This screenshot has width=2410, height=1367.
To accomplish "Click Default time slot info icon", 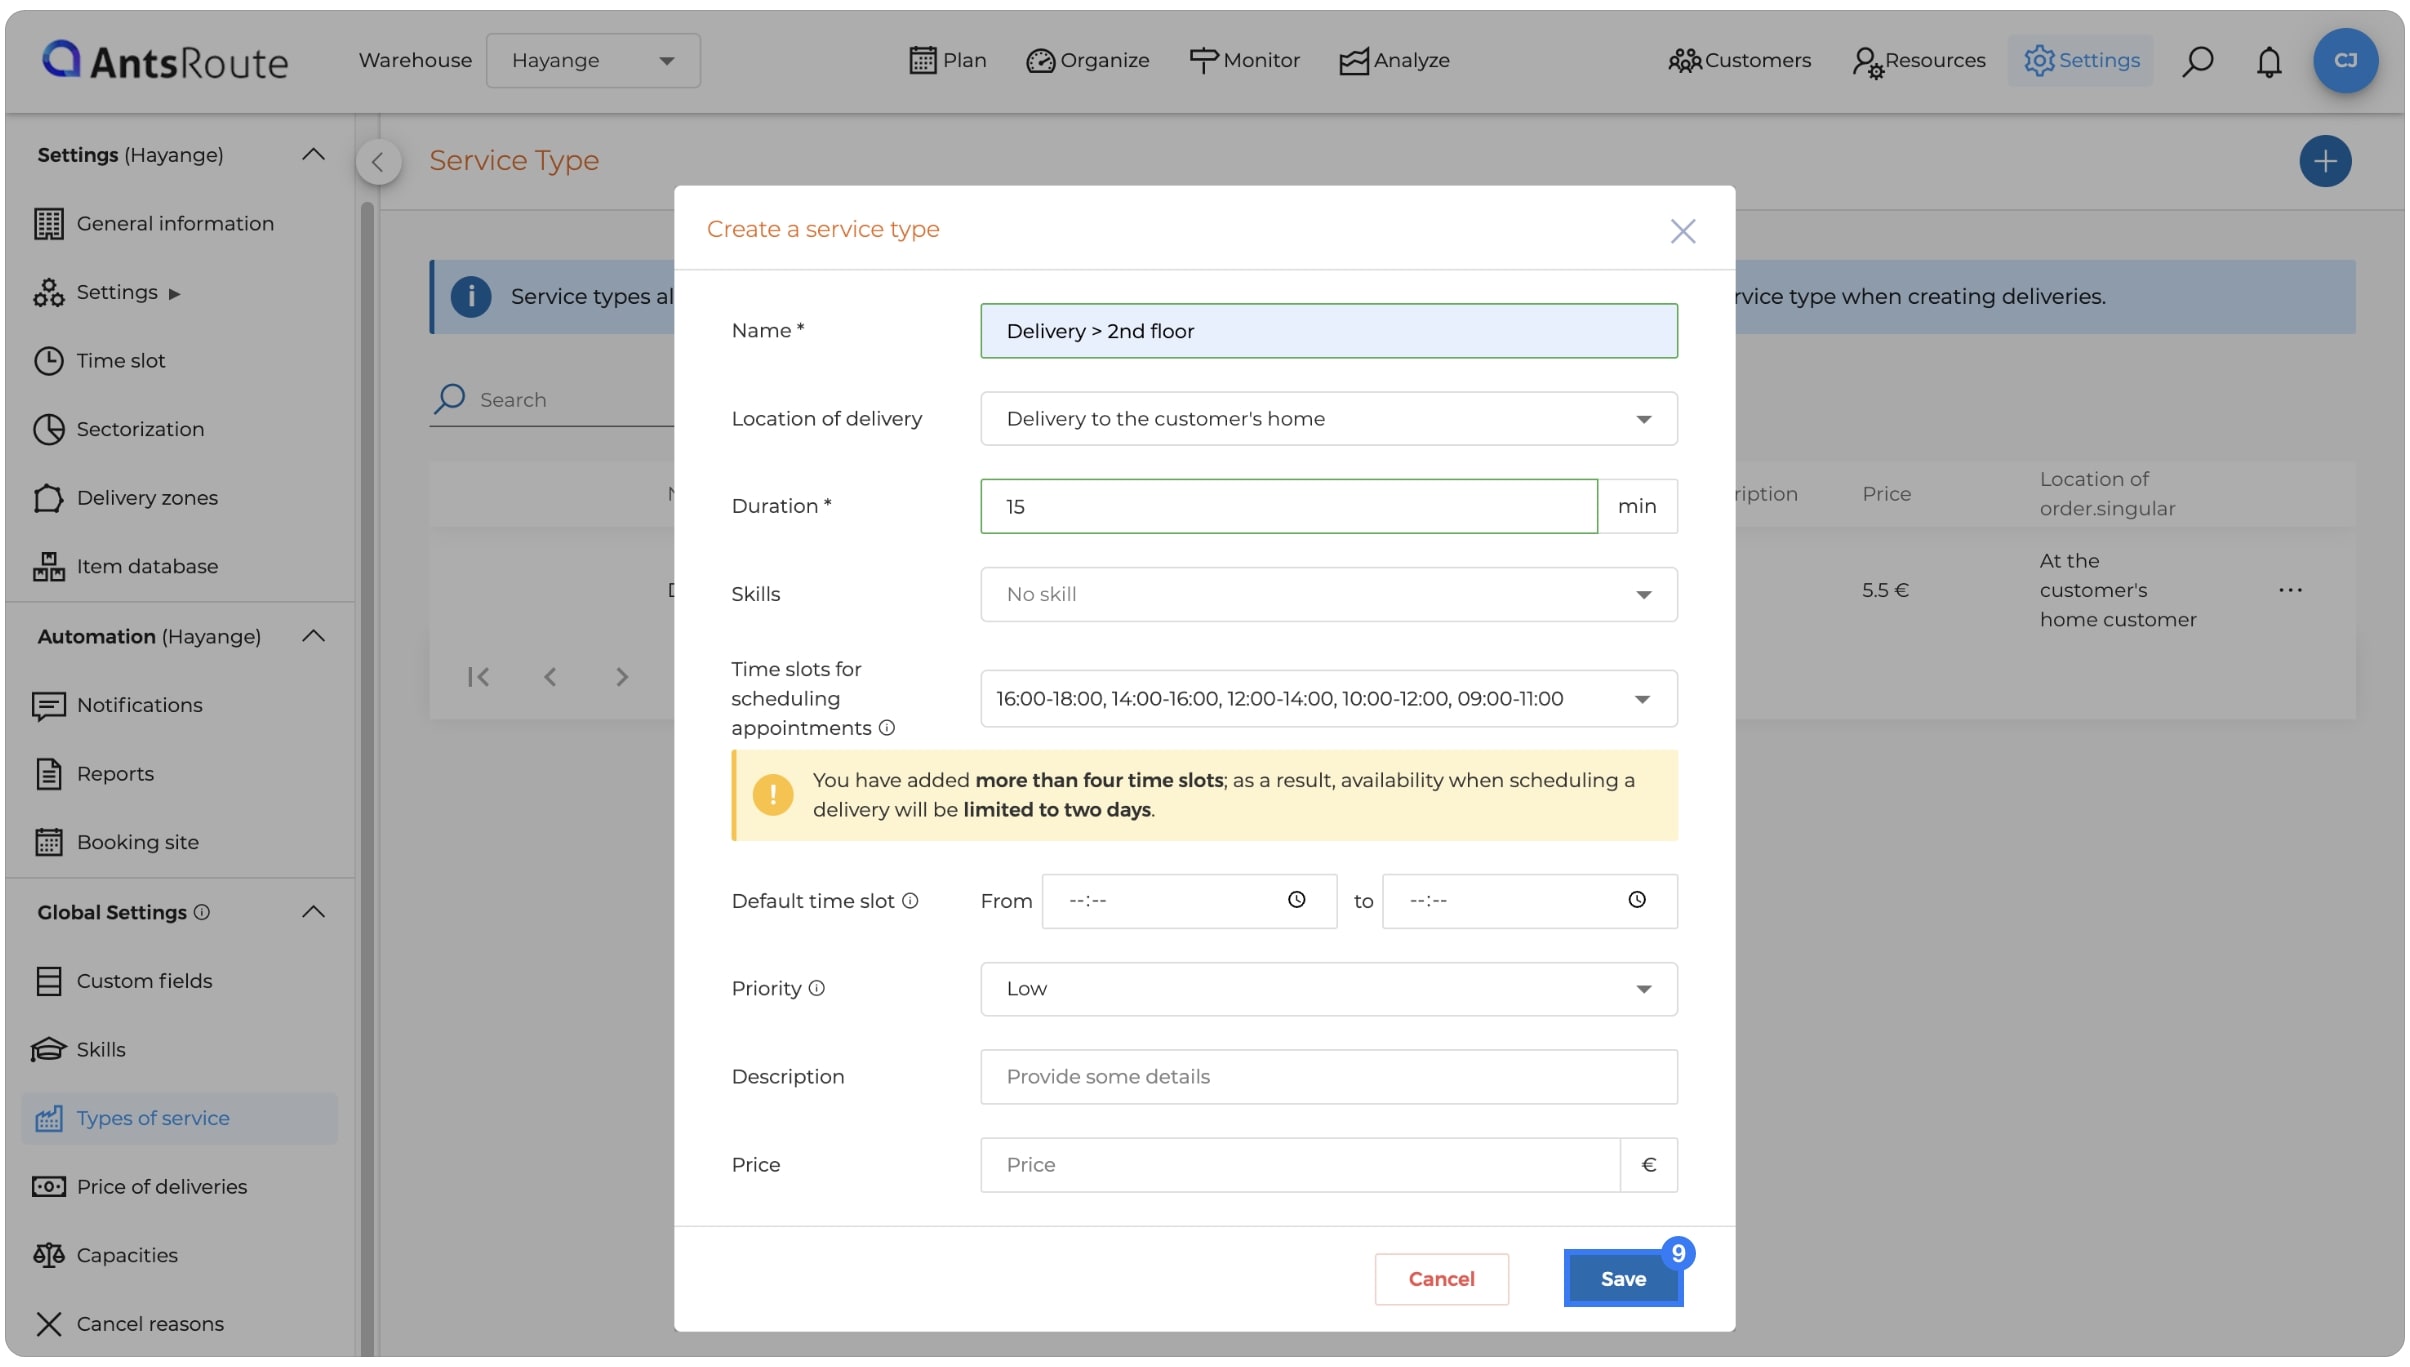I will tap(910, 901).
